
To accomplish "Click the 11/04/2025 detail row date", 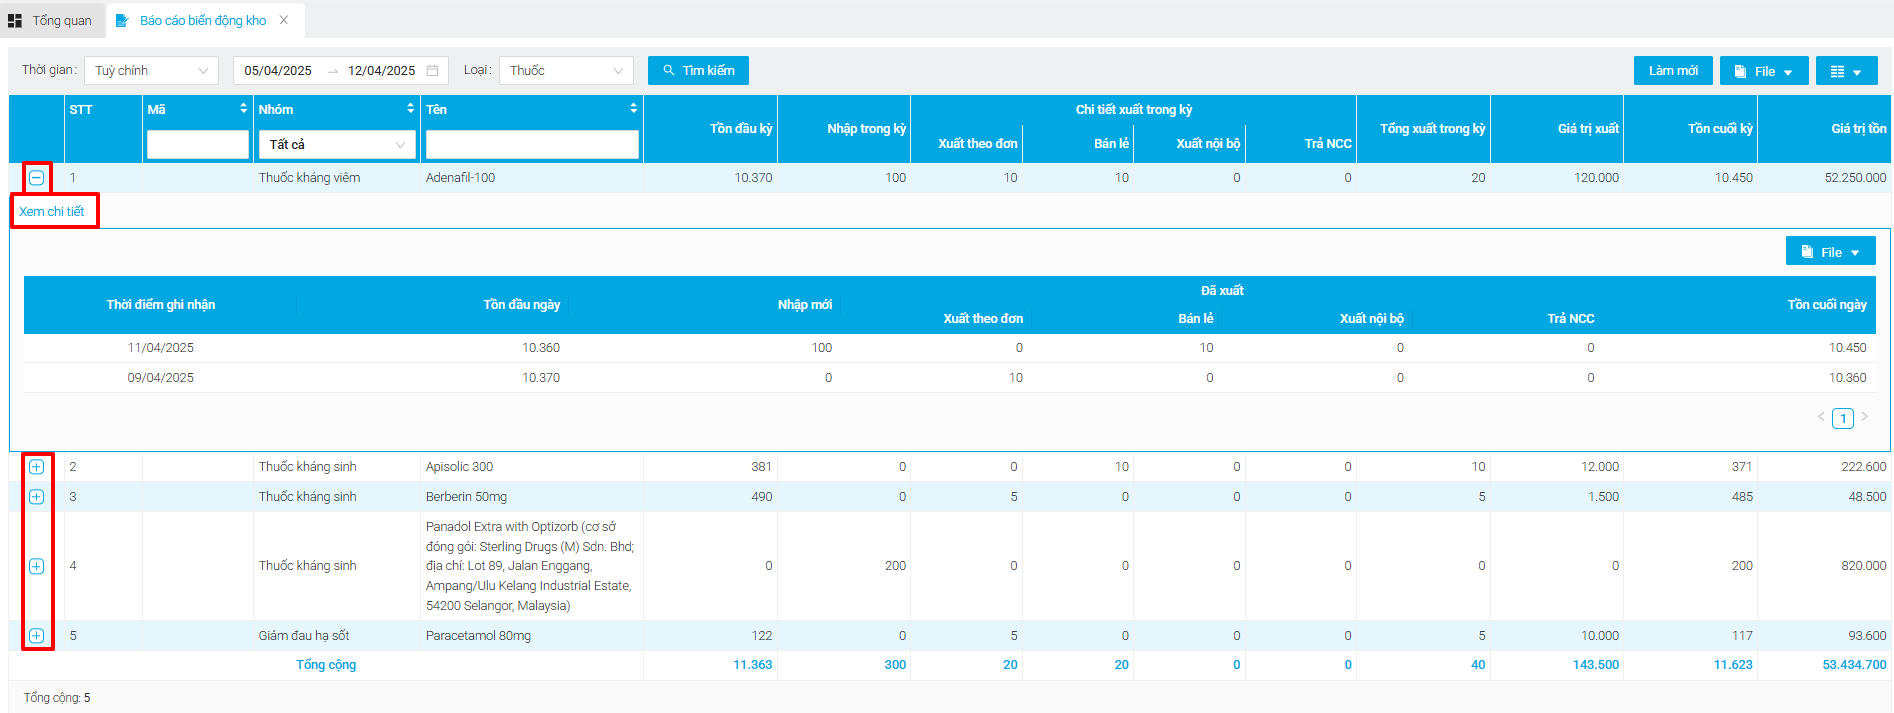I will coord(161,348).
